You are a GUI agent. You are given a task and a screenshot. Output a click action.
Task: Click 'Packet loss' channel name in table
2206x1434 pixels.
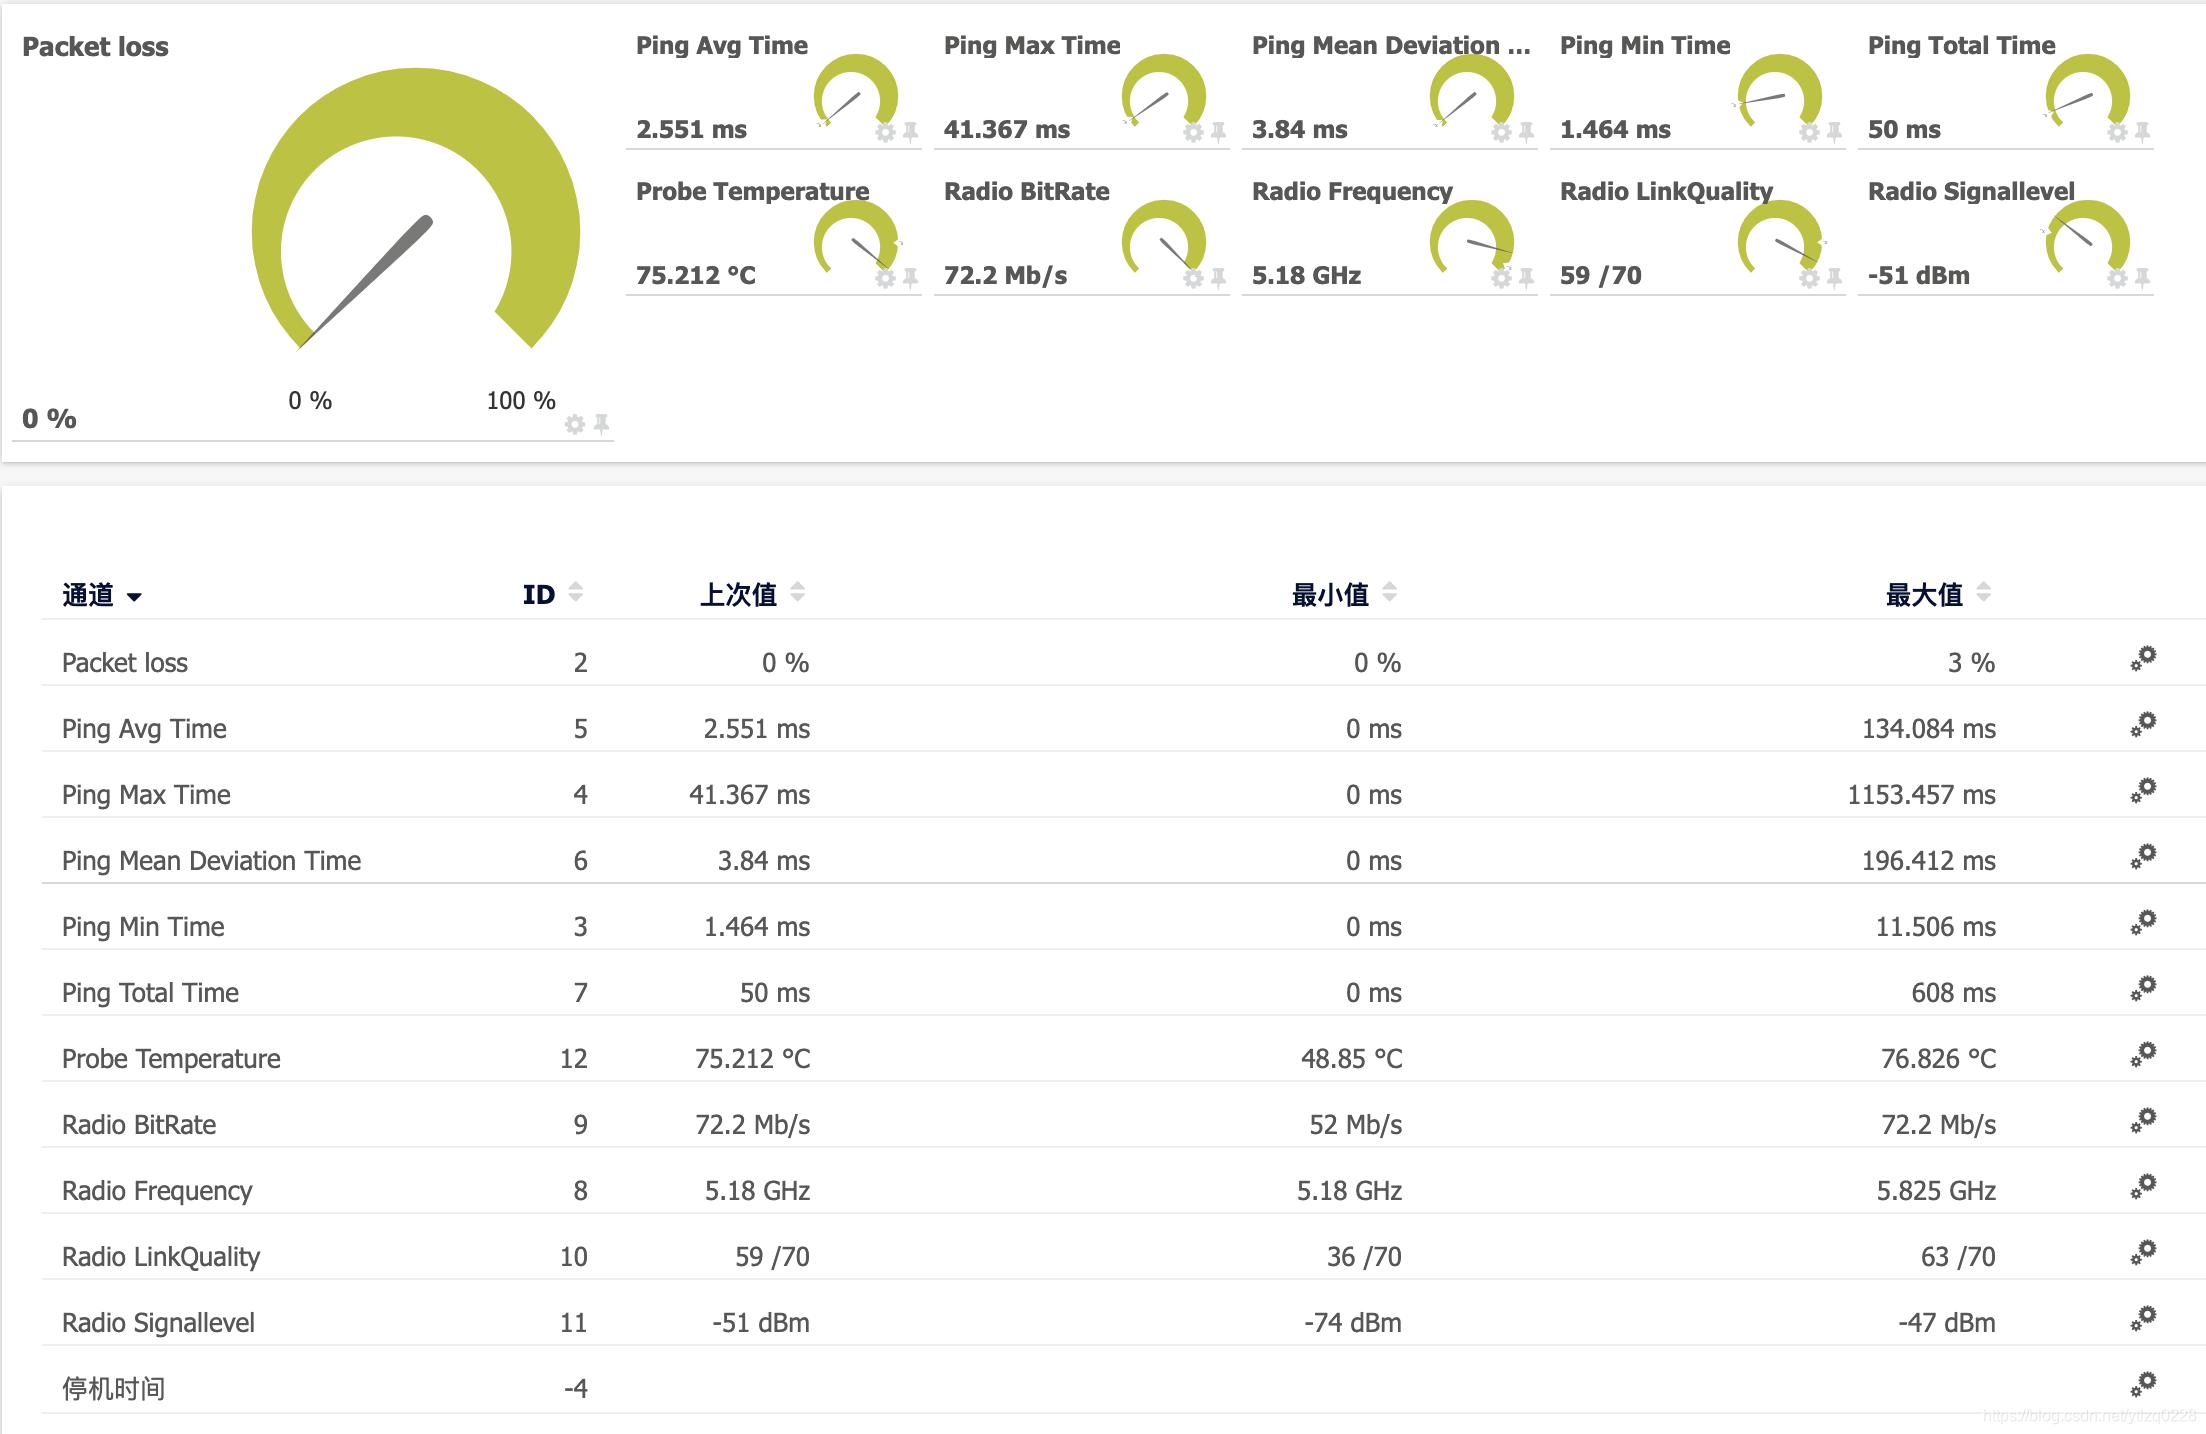click(125, 663)
